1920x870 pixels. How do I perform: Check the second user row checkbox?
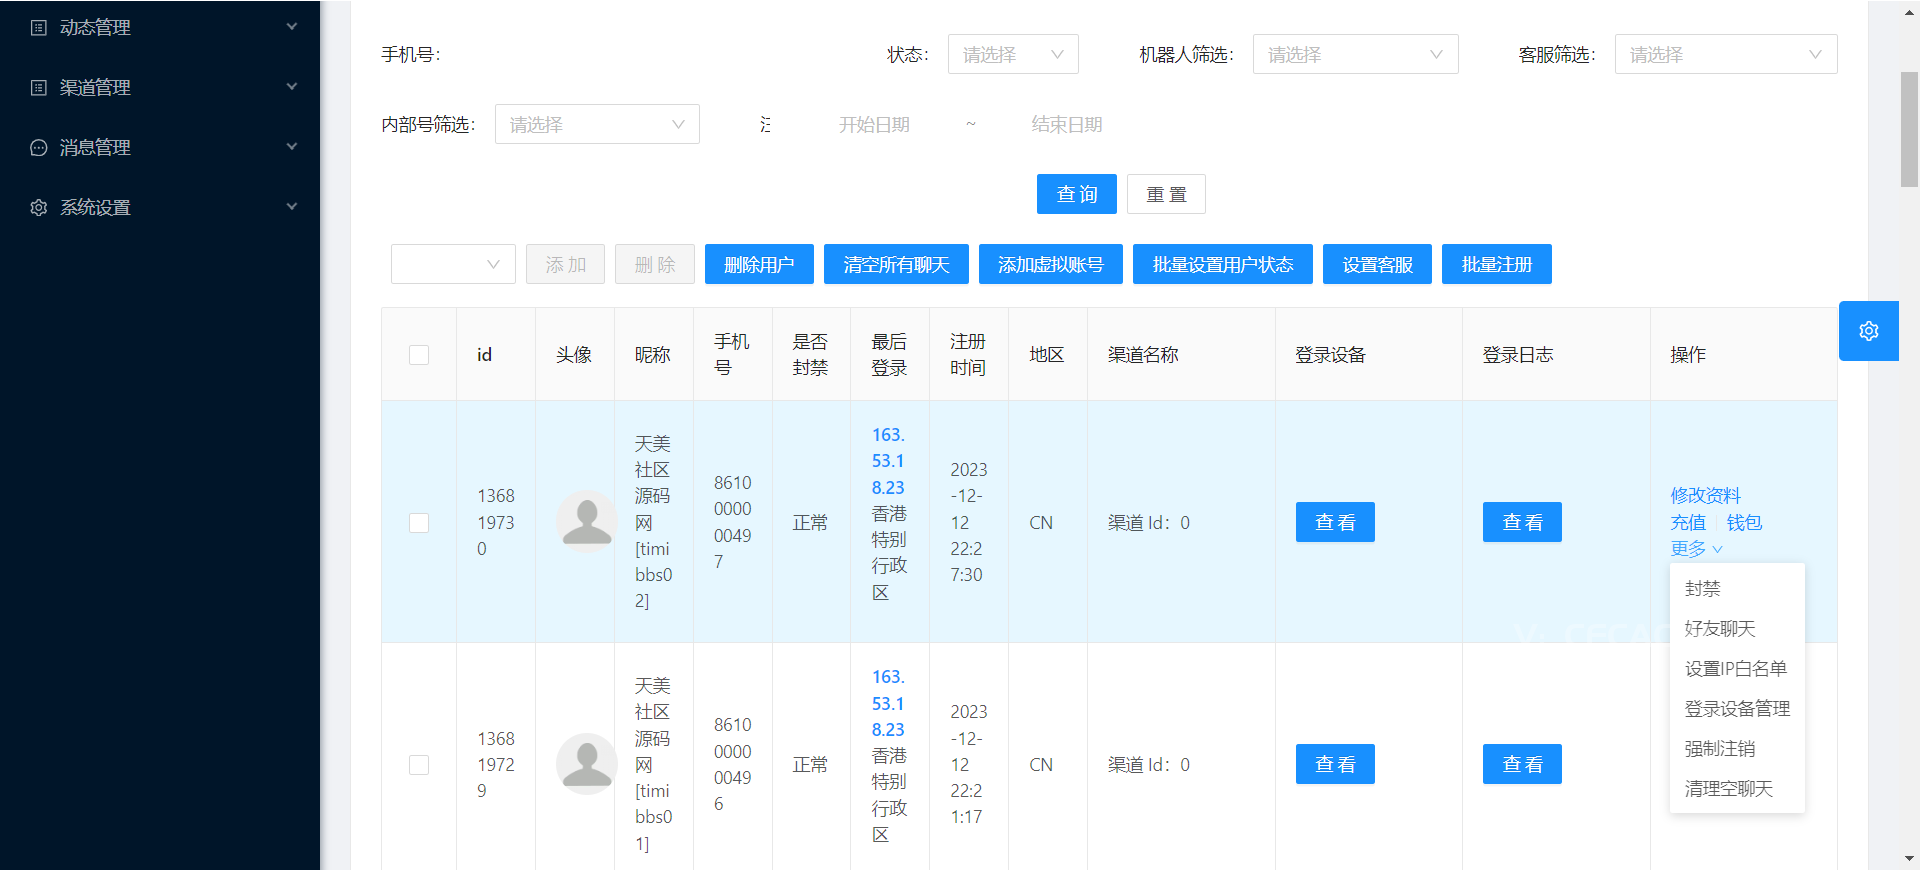tap(419, 765)
